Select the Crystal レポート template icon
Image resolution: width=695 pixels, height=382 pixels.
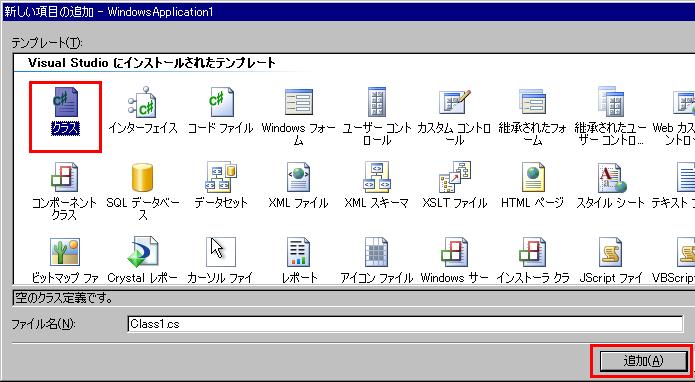coord(142,252)
